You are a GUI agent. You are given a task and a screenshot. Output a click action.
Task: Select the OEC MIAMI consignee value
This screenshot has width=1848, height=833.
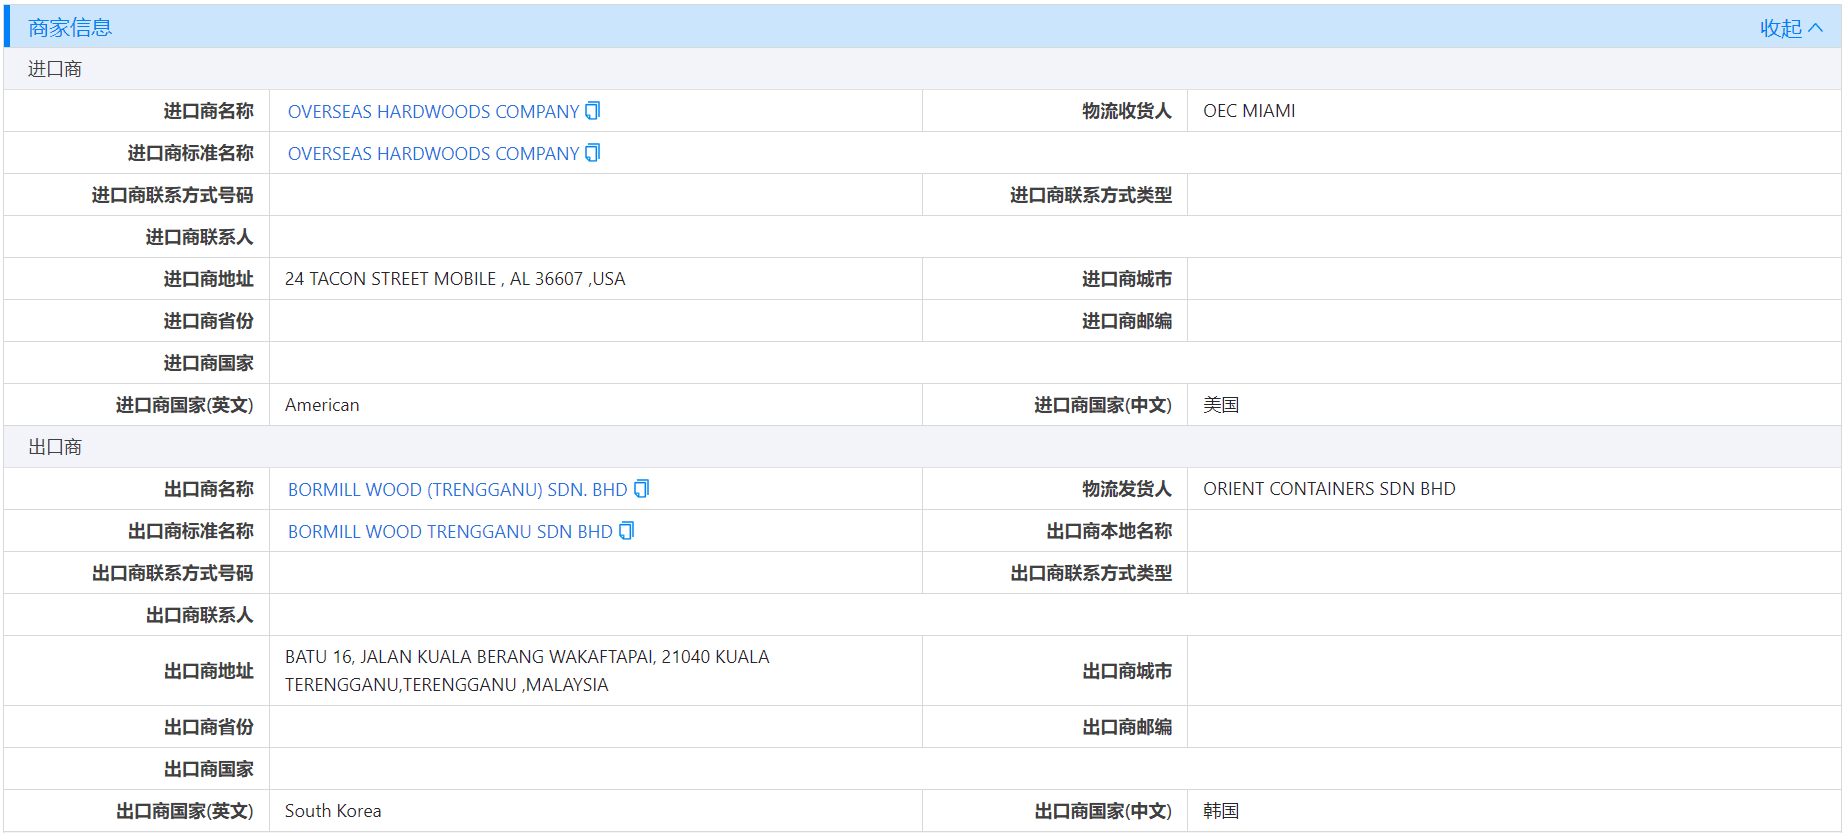coord(1249,111)
